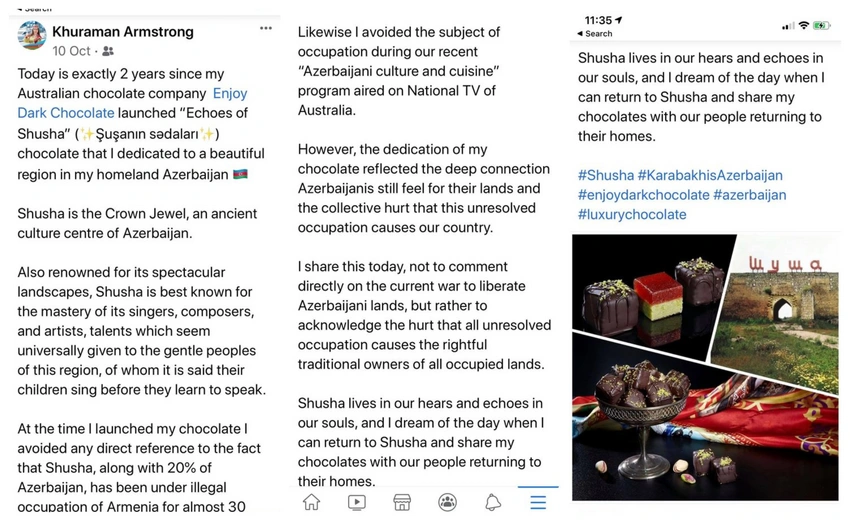Open the #KarabakhisAzerbaijan hashtag
This screenshot has width=850, height=521.
click(x=710, y=175)
